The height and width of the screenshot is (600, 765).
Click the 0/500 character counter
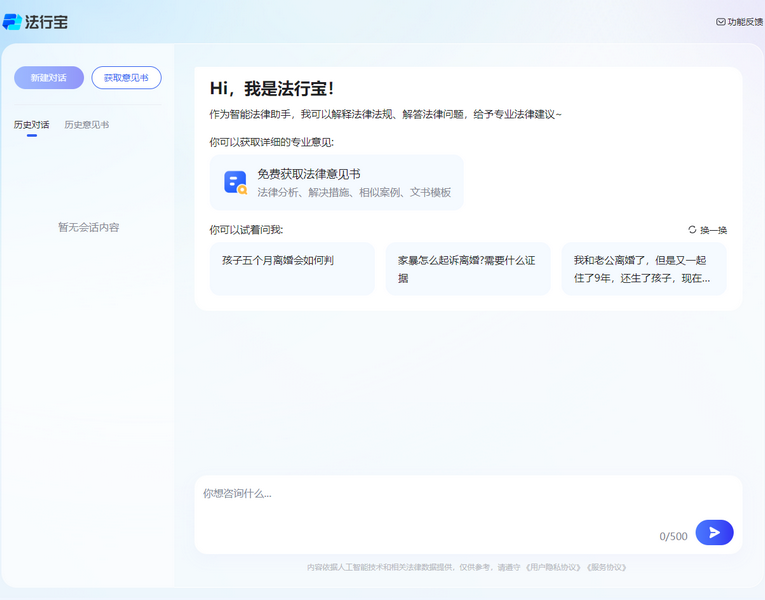click(x=673, y=536)
